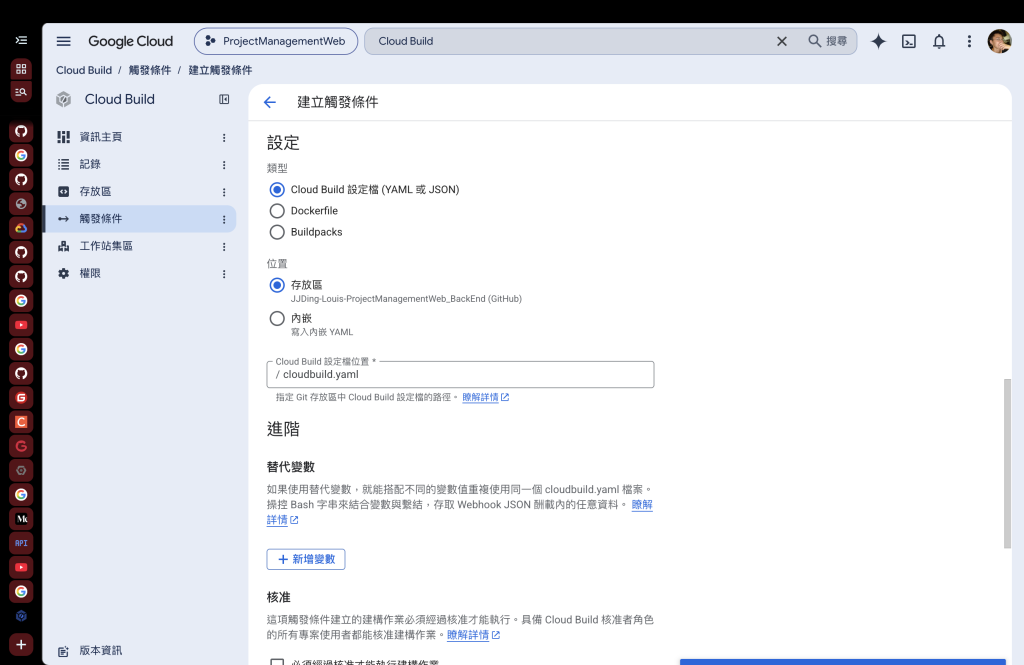This screenshot has height=665, width=1024.
Task: Open the Mk tab in browser sidebar
Action: click(x=21, y=519)
